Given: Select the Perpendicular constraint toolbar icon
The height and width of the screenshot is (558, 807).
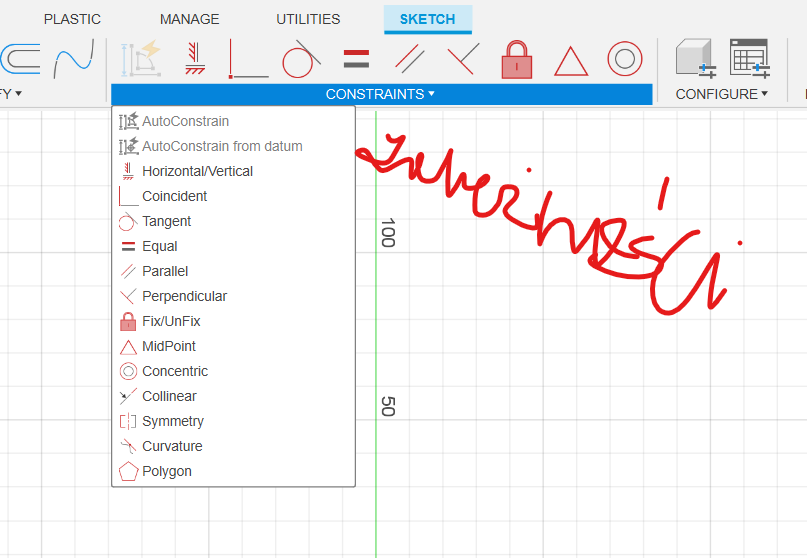Looking at the screenshot, I should [462, 59].
